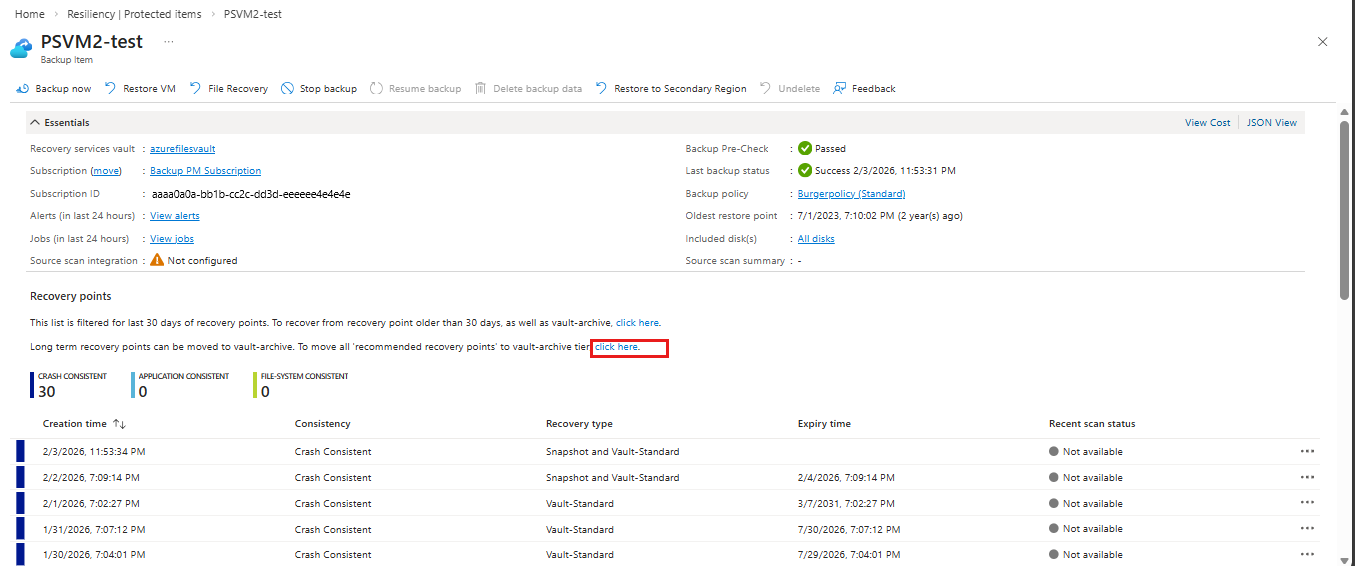Click the Not configured warning icon
This screenshot has height=566, width=1355.
pyautogui.click(x=157, y=260)
